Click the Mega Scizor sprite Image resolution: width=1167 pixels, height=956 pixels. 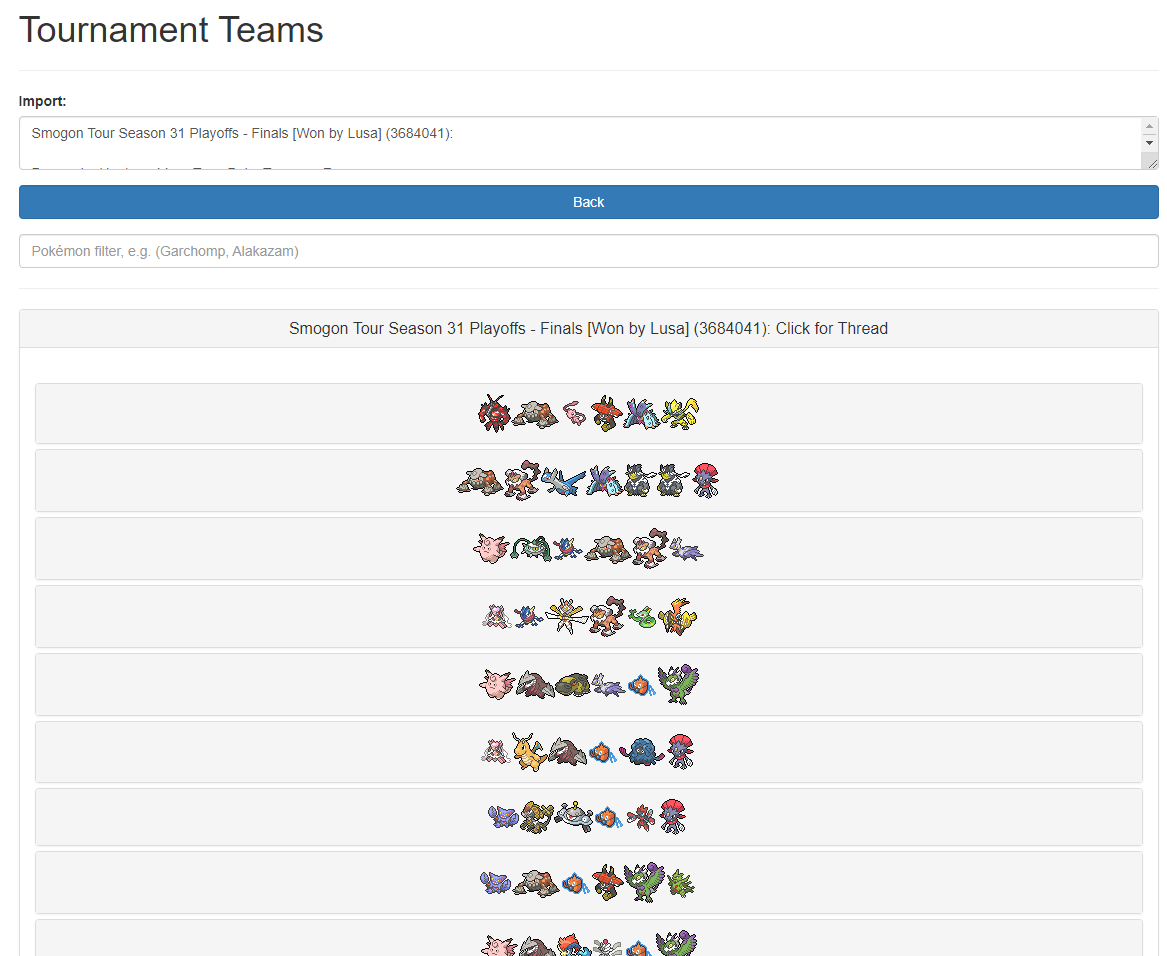click(x=641, y=818)
